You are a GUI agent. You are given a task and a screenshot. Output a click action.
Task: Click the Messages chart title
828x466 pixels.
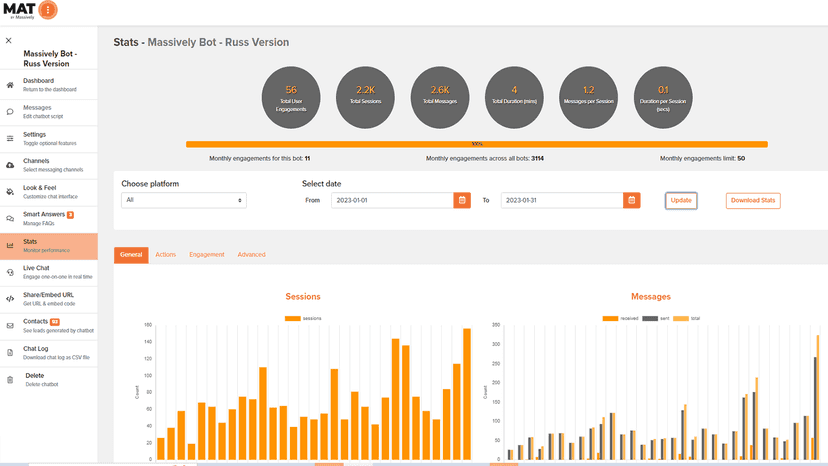651,296
